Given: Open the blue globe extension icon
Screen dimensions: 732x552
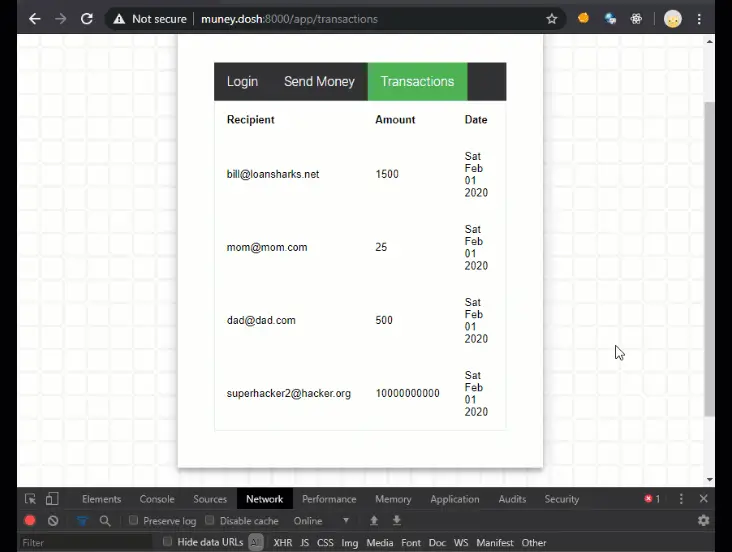Looking at the screenshot, I should click(610, 19).
